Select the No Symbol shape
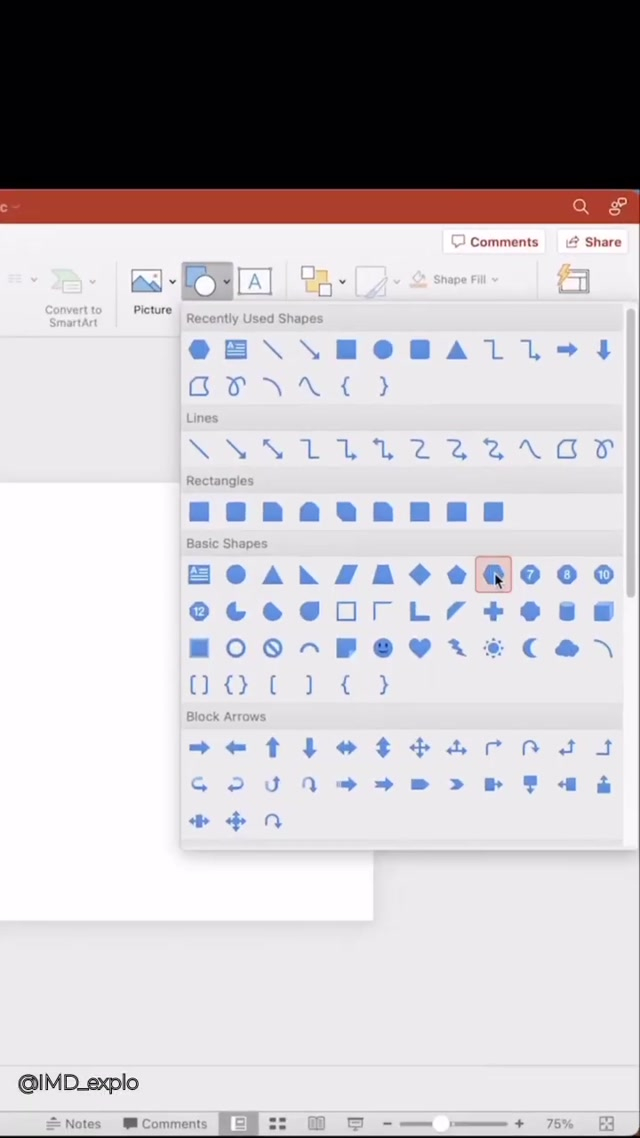Screen dimensions: 640x1138 pos(272,648)
